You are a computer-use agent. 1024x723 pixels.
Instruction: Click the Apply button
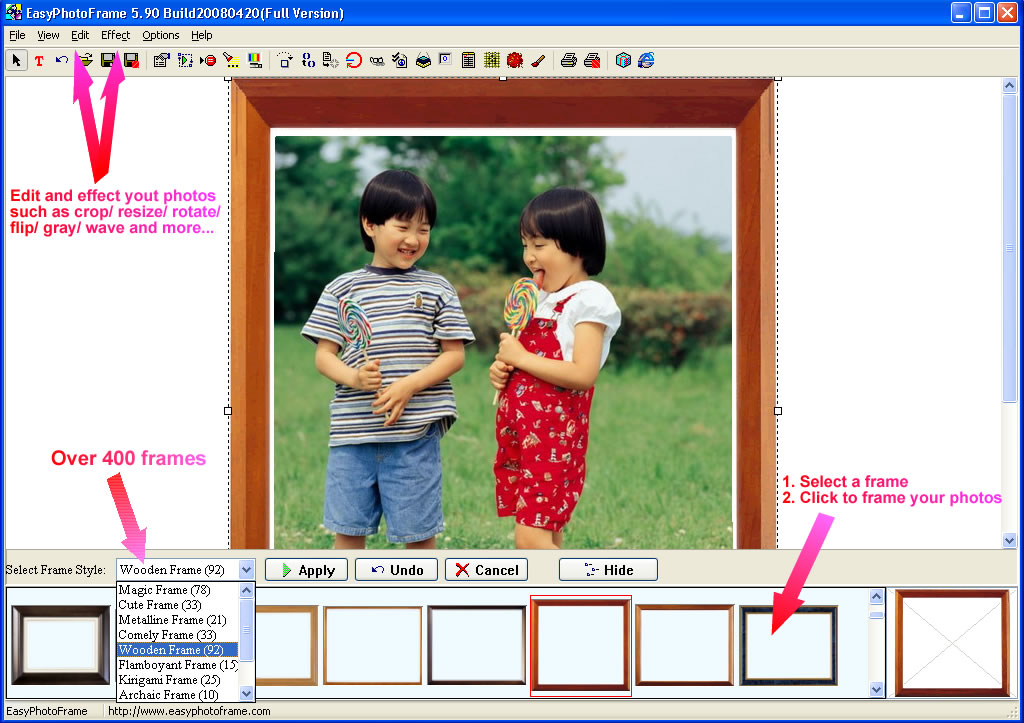click(306, 569)
